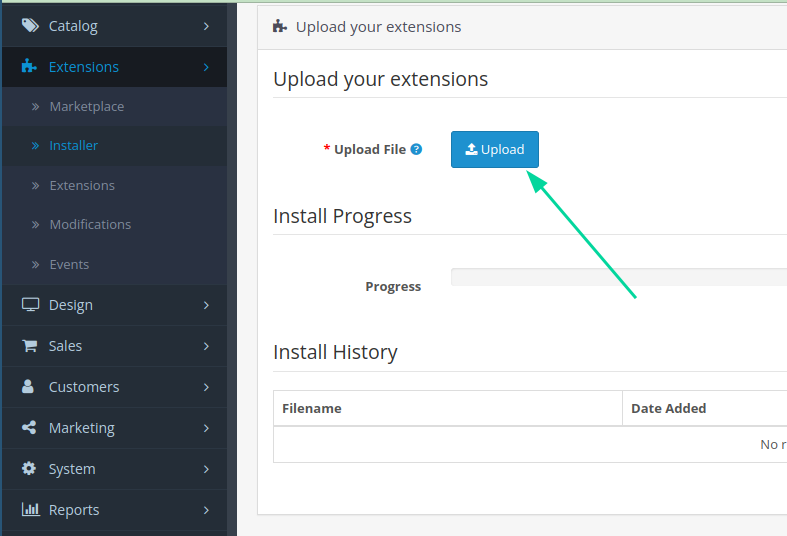Click the Extensions puzzle piece icon
Screen dimensions: 787x536
pyautogui.click(x=30, y=67)
